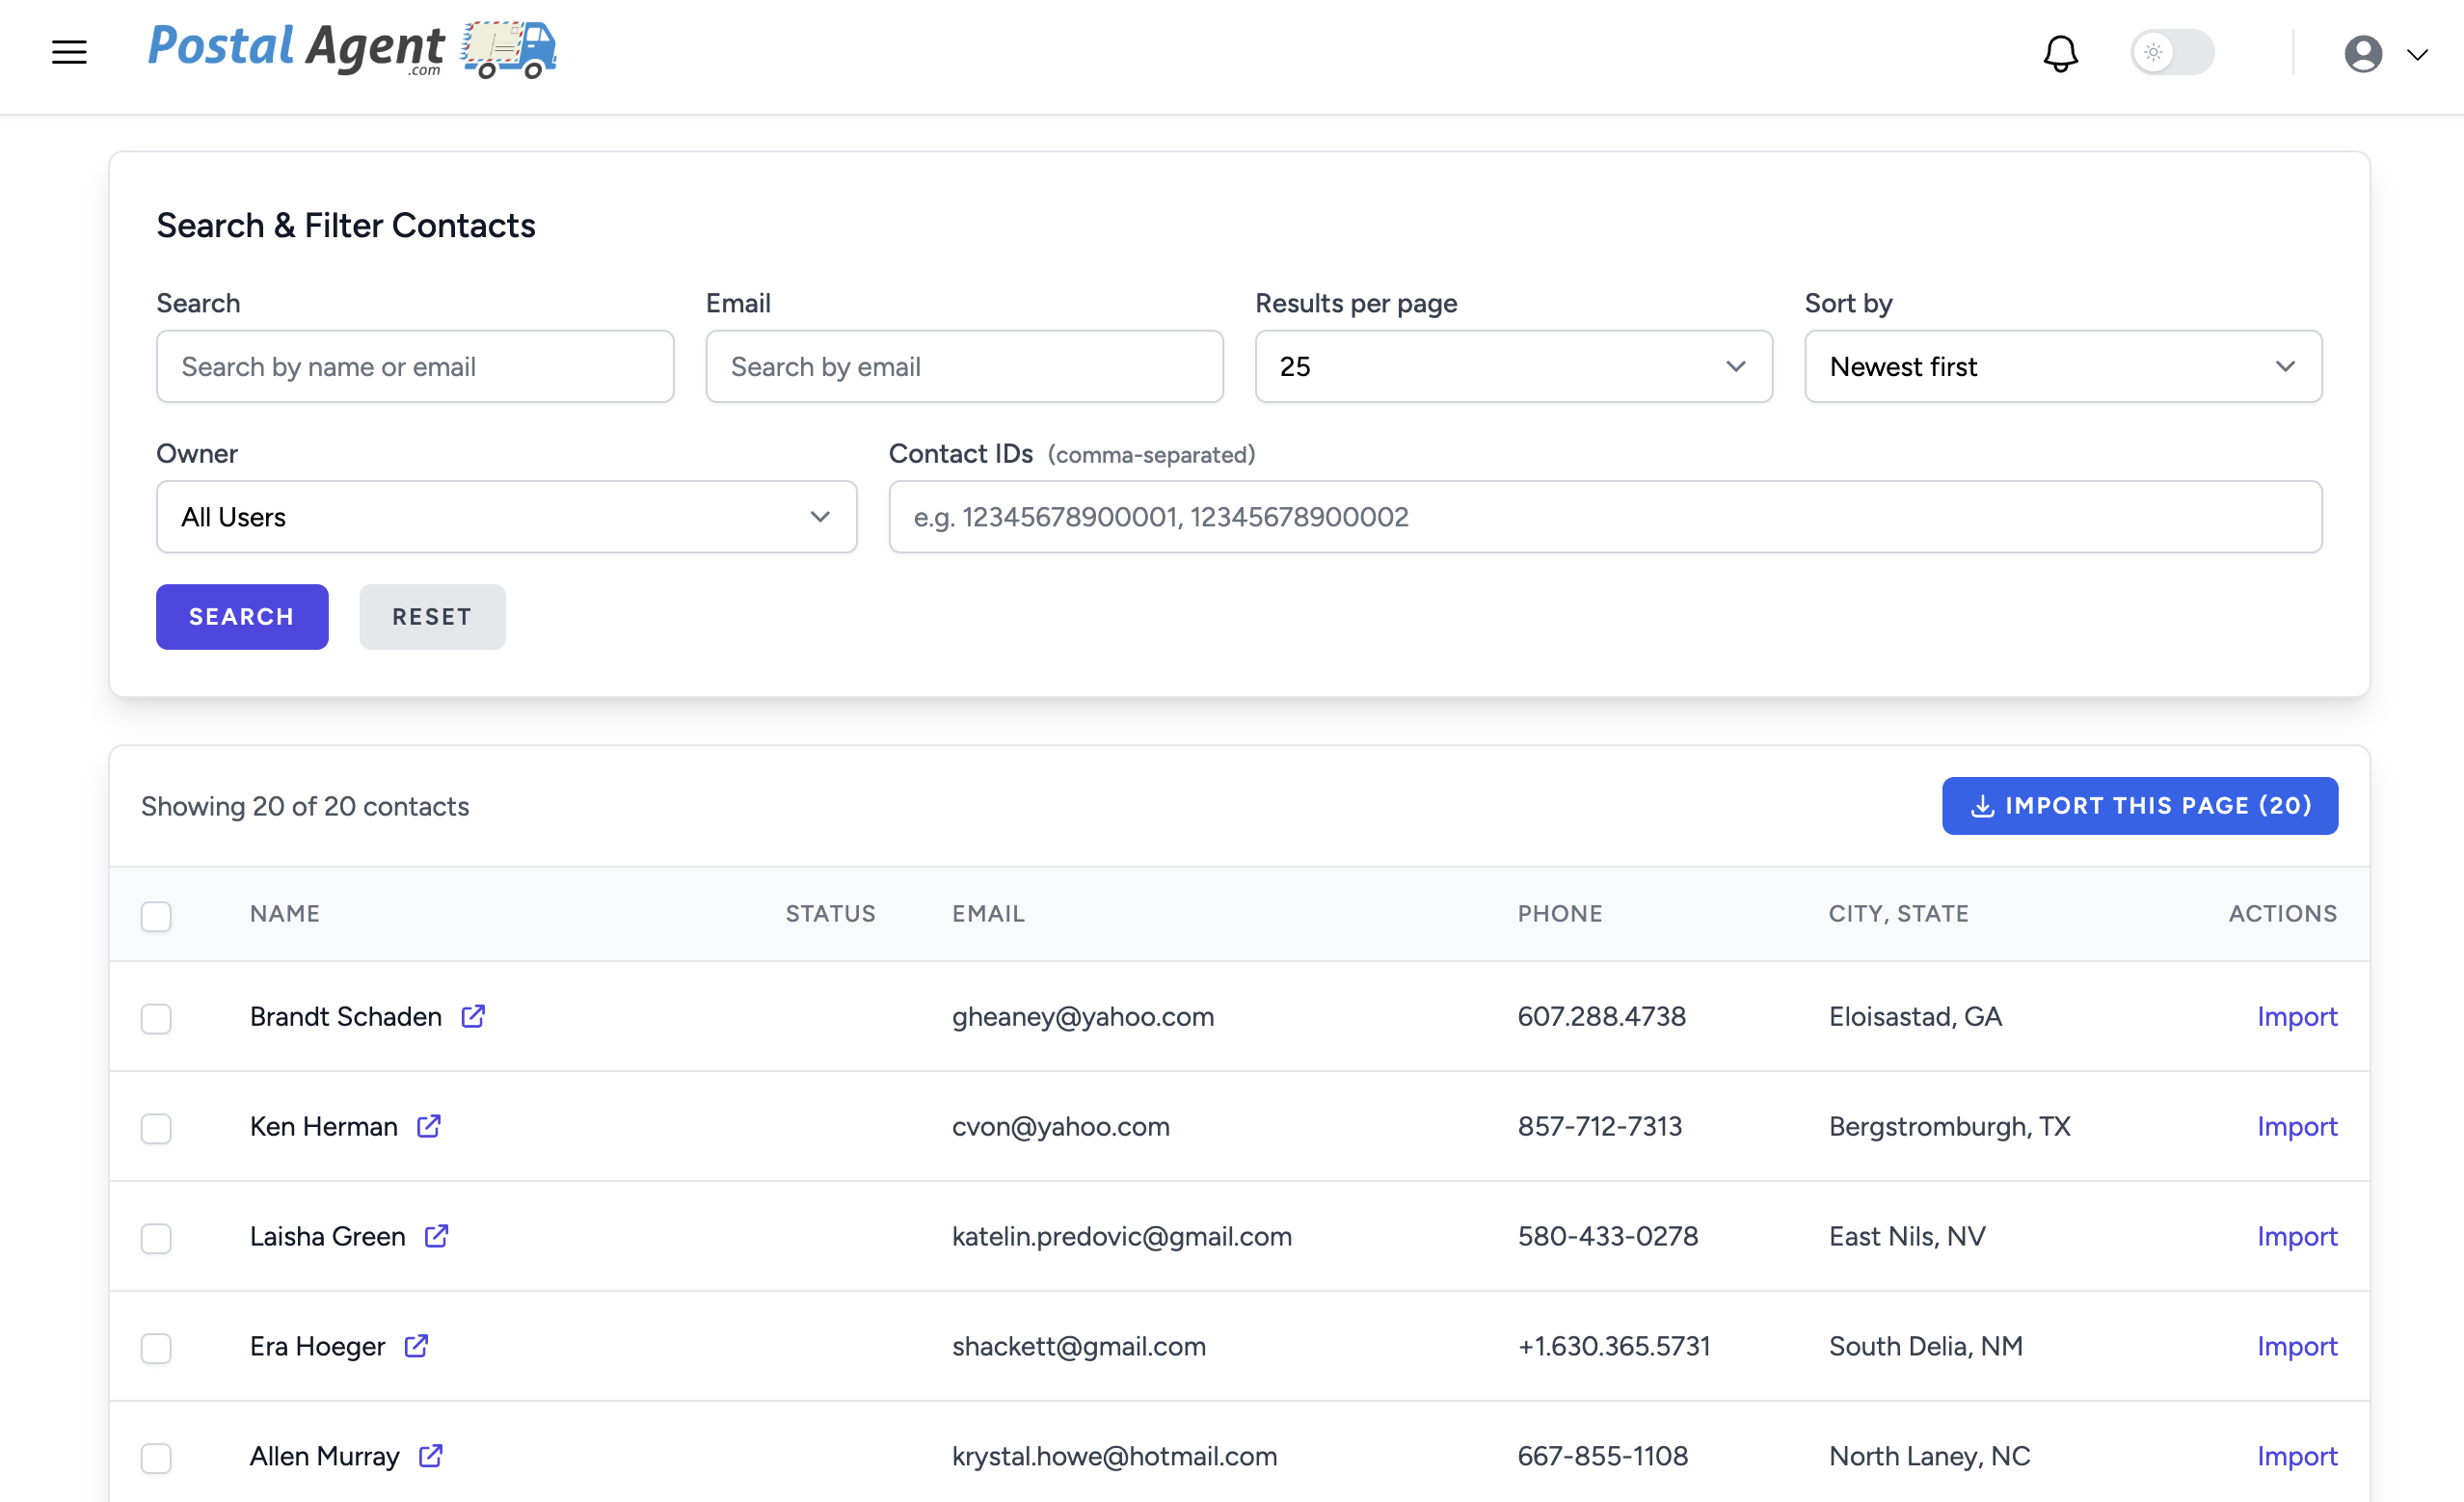Open the hamburger navigation menu
2464x1502 pixels.
69,52
